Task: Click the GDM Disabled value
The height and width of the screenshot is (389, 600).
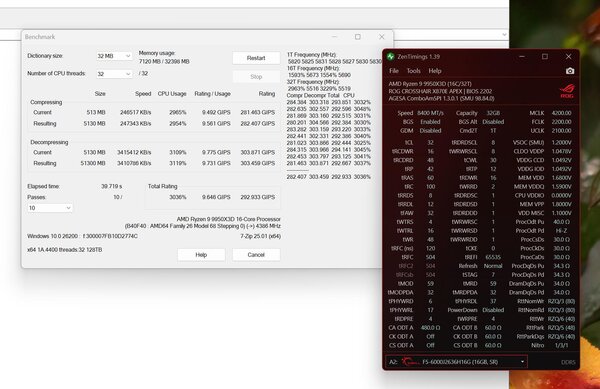Action: pos(430,130)
